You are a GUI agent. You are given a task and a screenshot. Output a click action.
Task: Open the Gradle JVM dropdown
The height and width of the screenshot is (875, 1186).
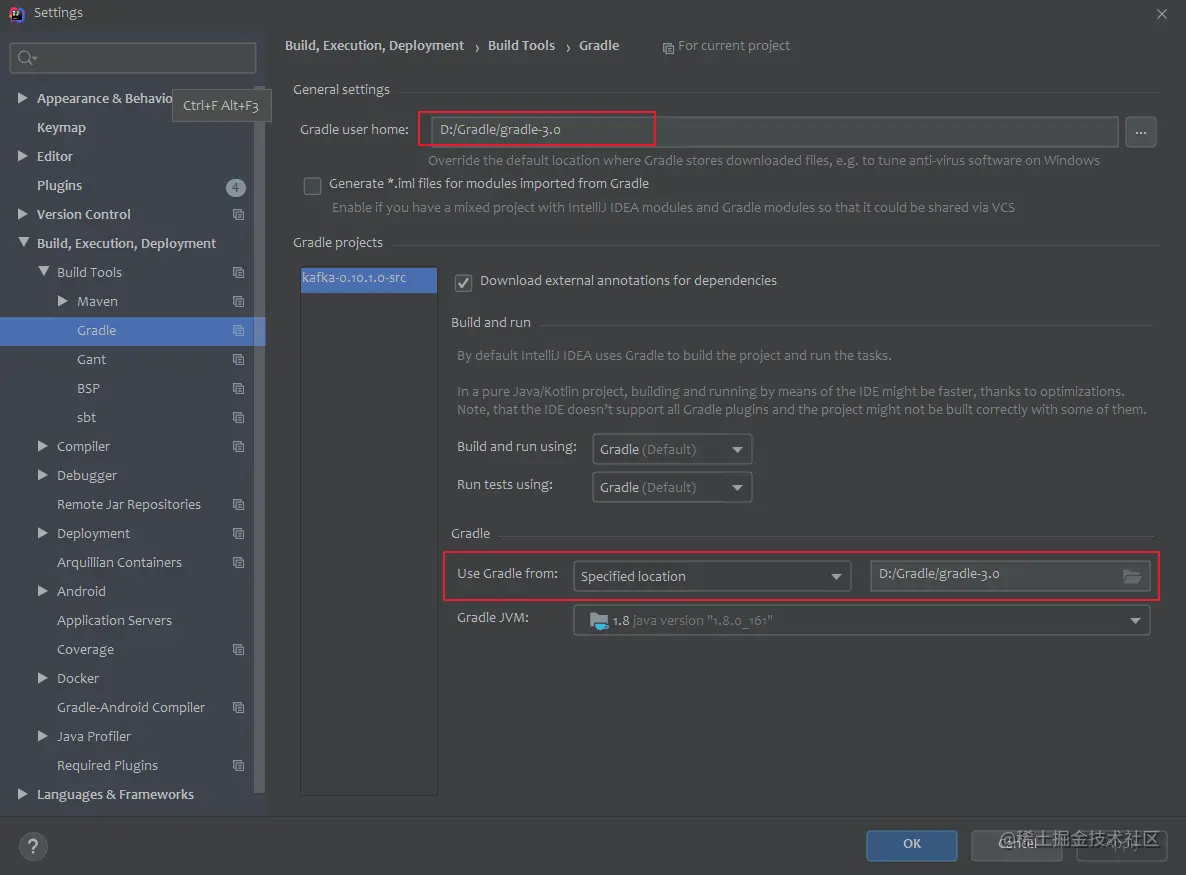tap(862, 620)
